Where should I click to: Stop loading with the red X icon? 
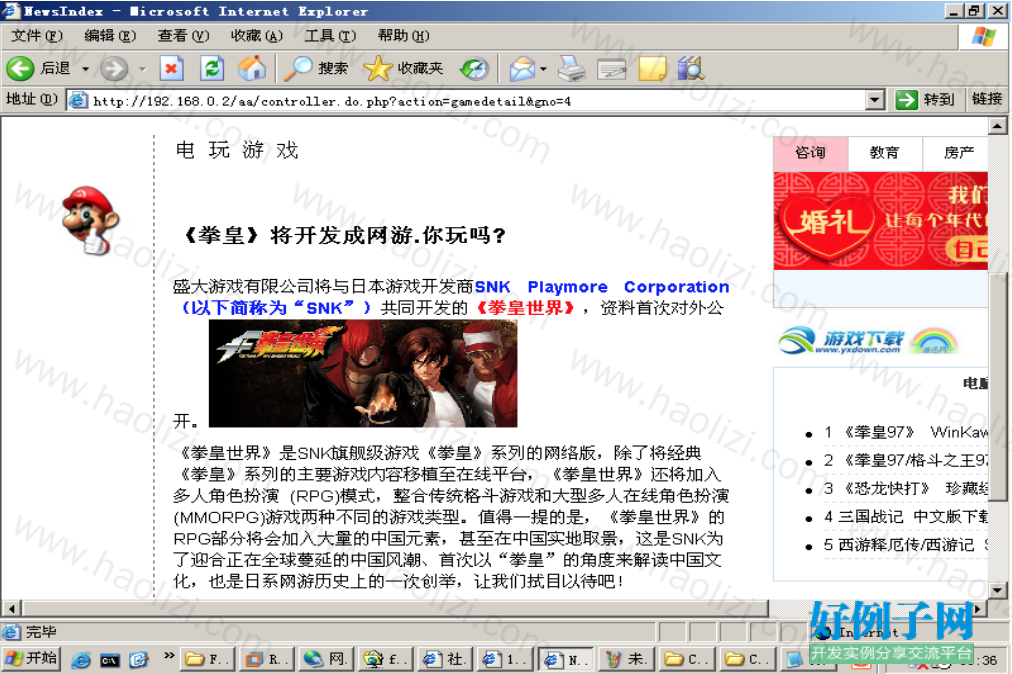click(x=172, y=68)
